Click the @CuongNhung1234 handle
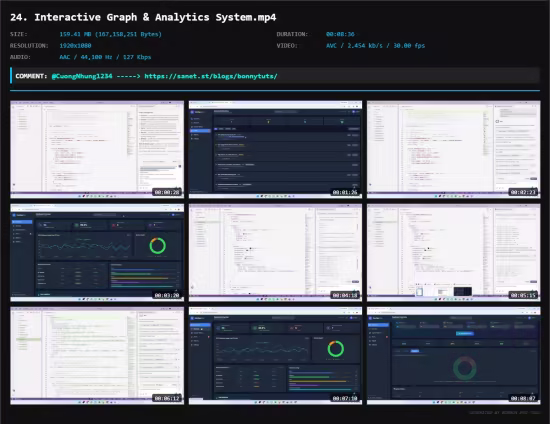The image size is (550, 424). pyautogui.click(x=82, y=76)
